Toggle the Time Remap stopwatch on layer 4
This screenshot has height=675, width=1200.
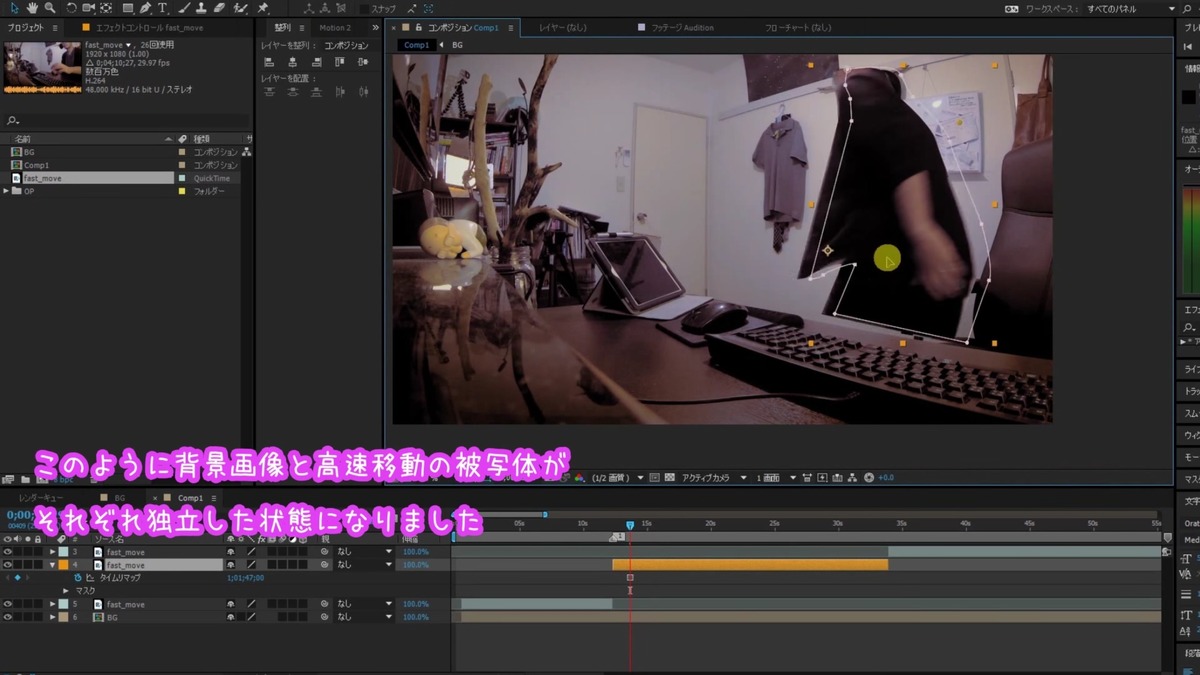point(77,577)
